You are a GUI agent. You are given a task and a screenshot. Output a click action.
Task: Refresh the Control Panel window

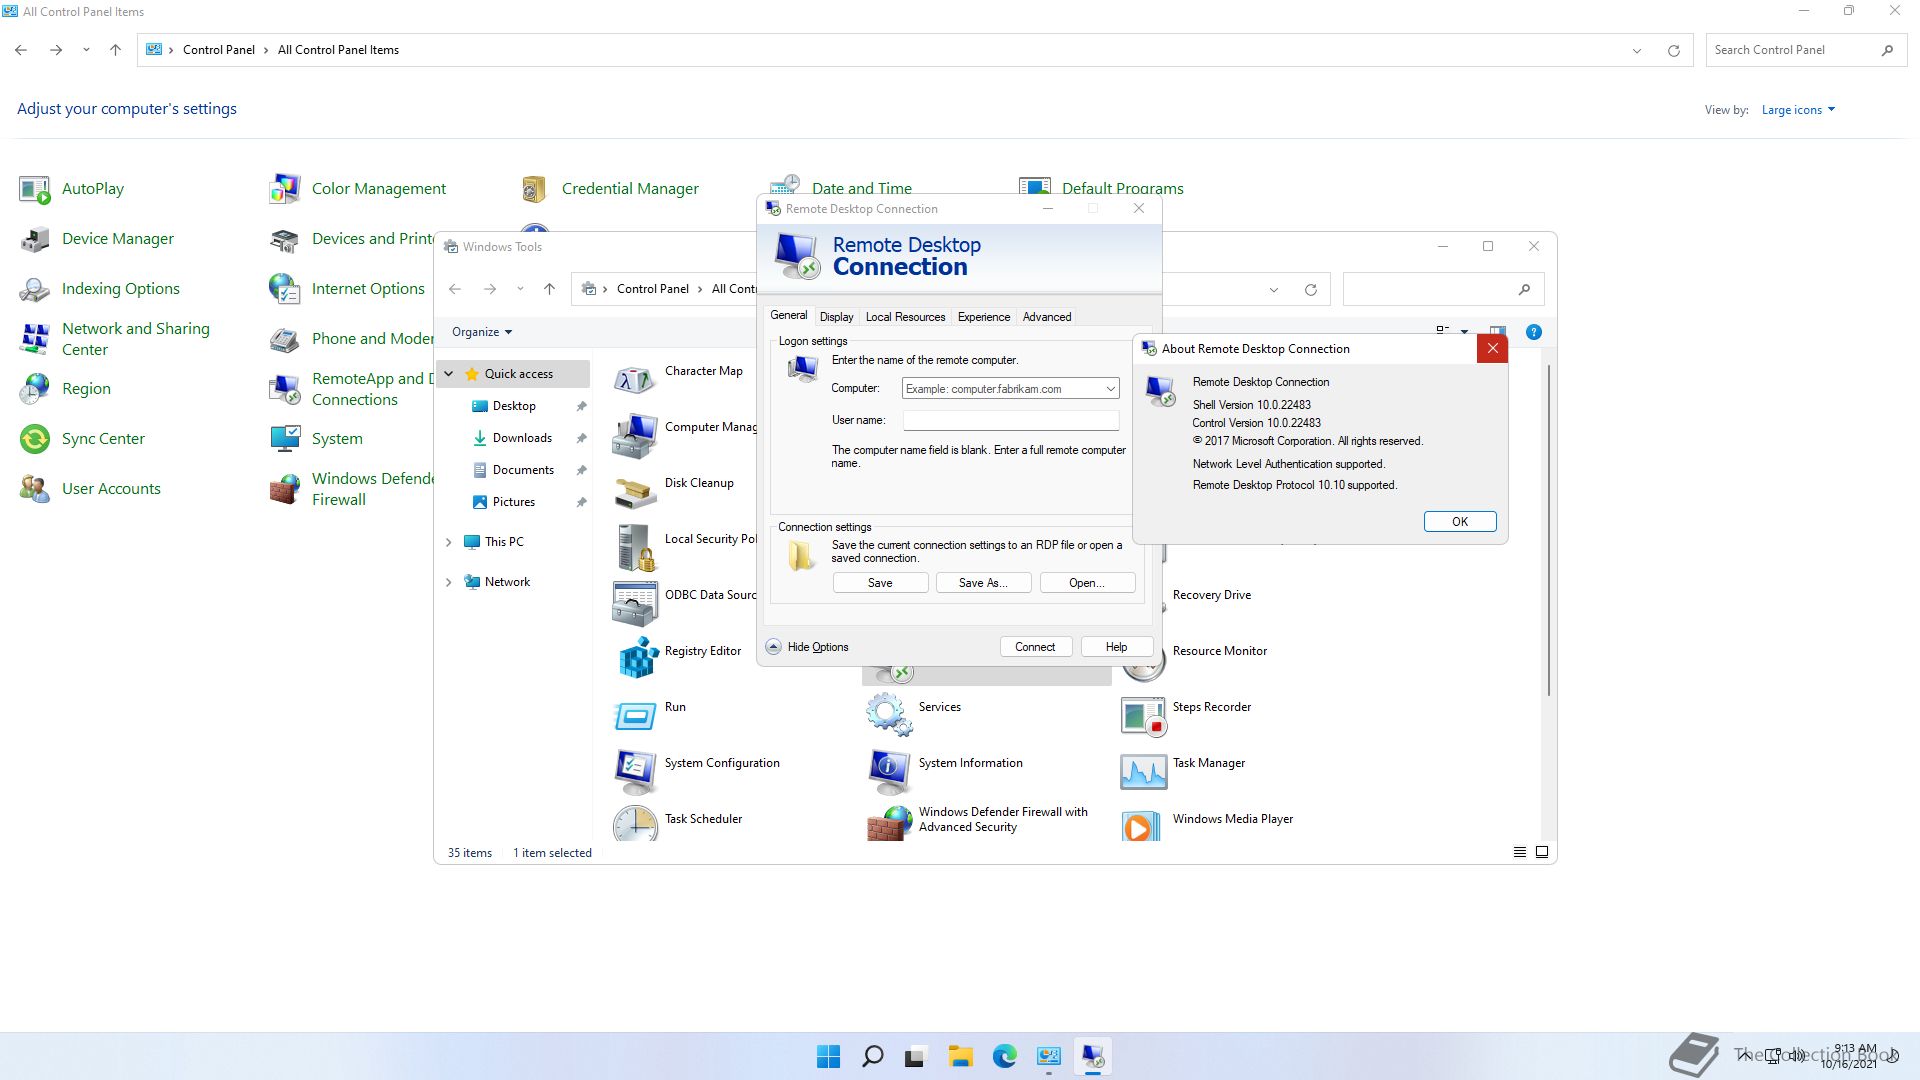tap(1673, 50)
